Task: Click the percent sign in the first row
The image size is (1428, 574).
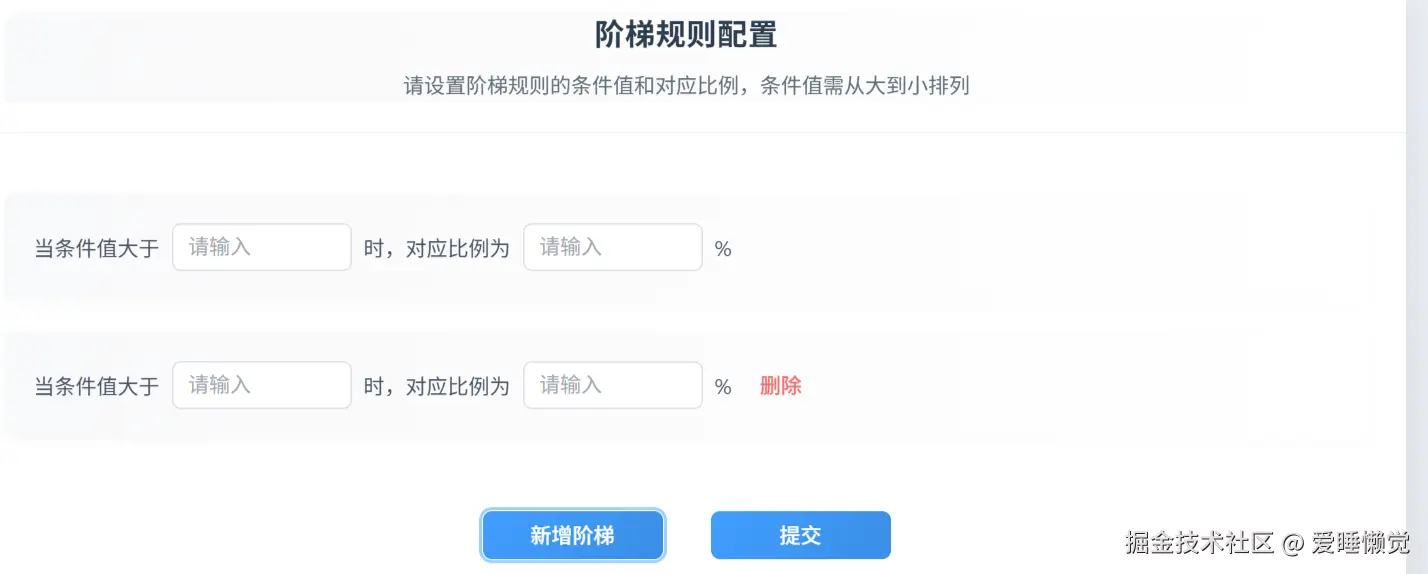Action: [723, 249]
